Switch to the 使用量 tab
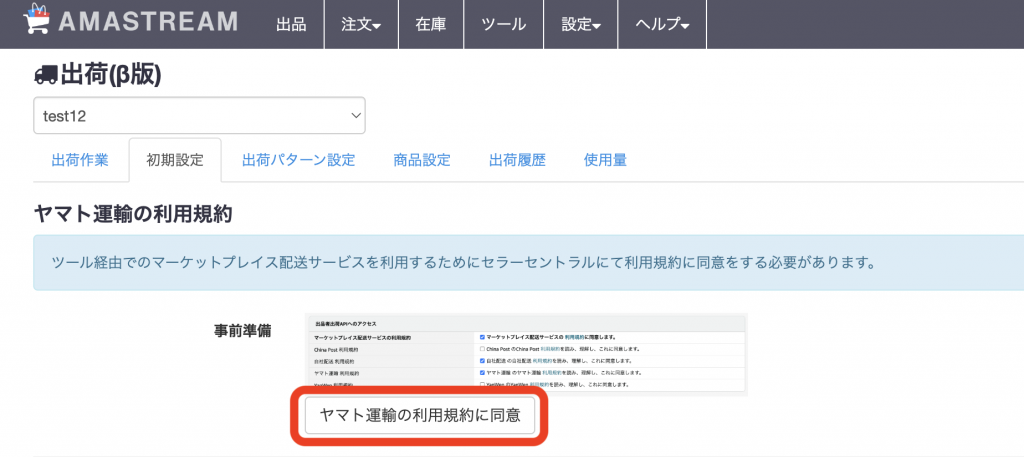Image resolution: width=1024 pixels, height=457 pixels. coord(605,160)
